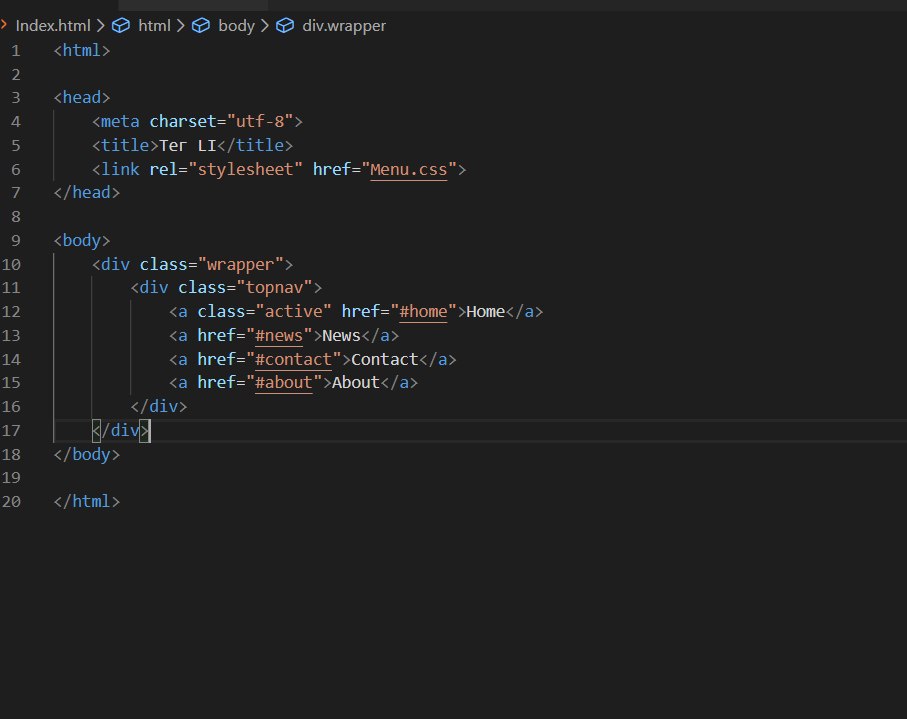Click the closing </html> tag

coord(87,502)
